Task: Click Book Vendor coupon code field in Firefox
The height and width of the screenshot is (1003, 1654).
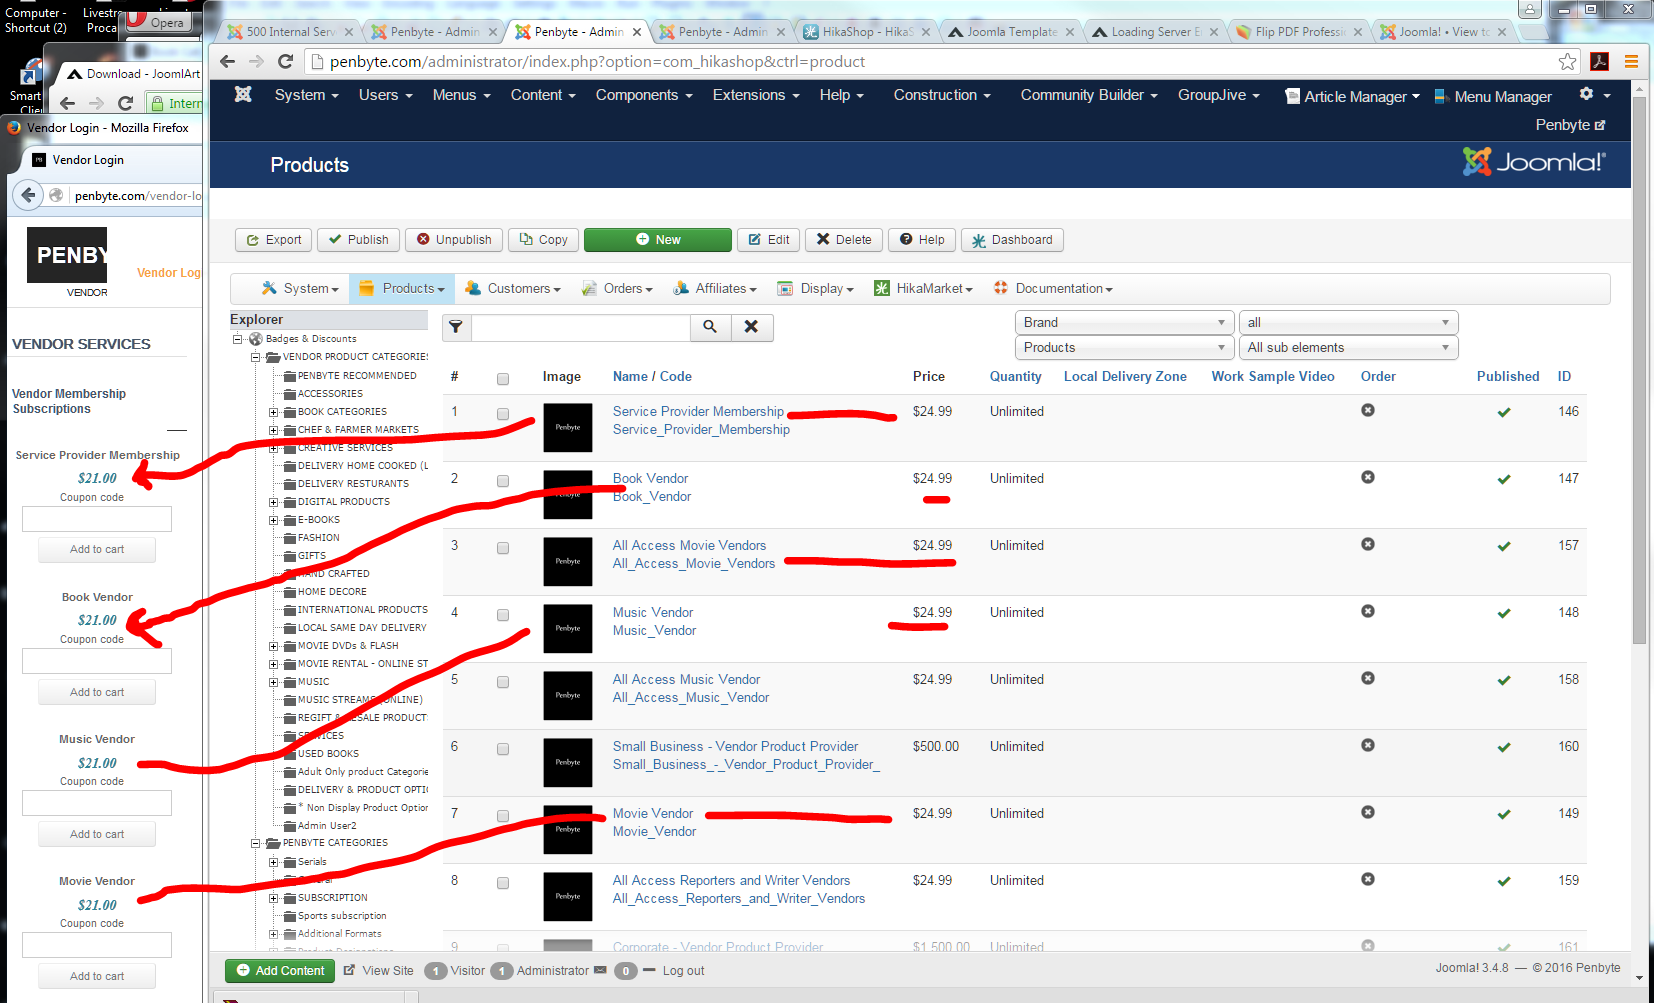Action: 97,661
